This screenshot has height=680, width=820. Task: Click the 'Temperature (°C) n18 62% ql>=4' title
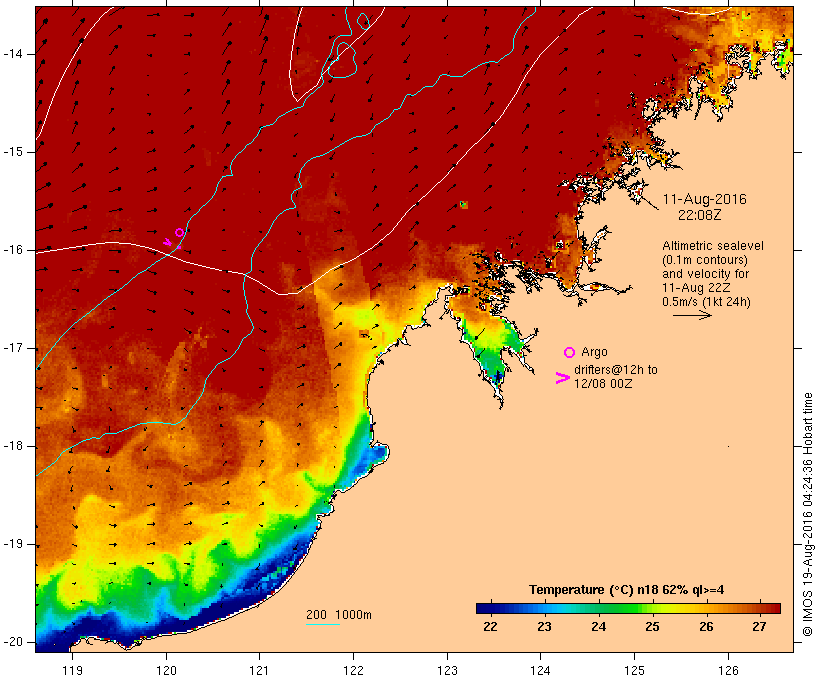tap(627, 590)
